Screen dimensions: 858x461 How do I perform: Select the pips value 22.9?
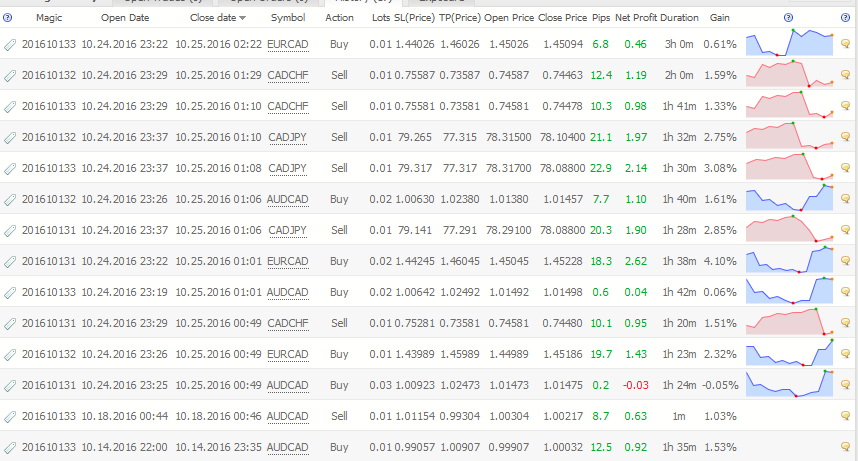click(x=601, y=168)
